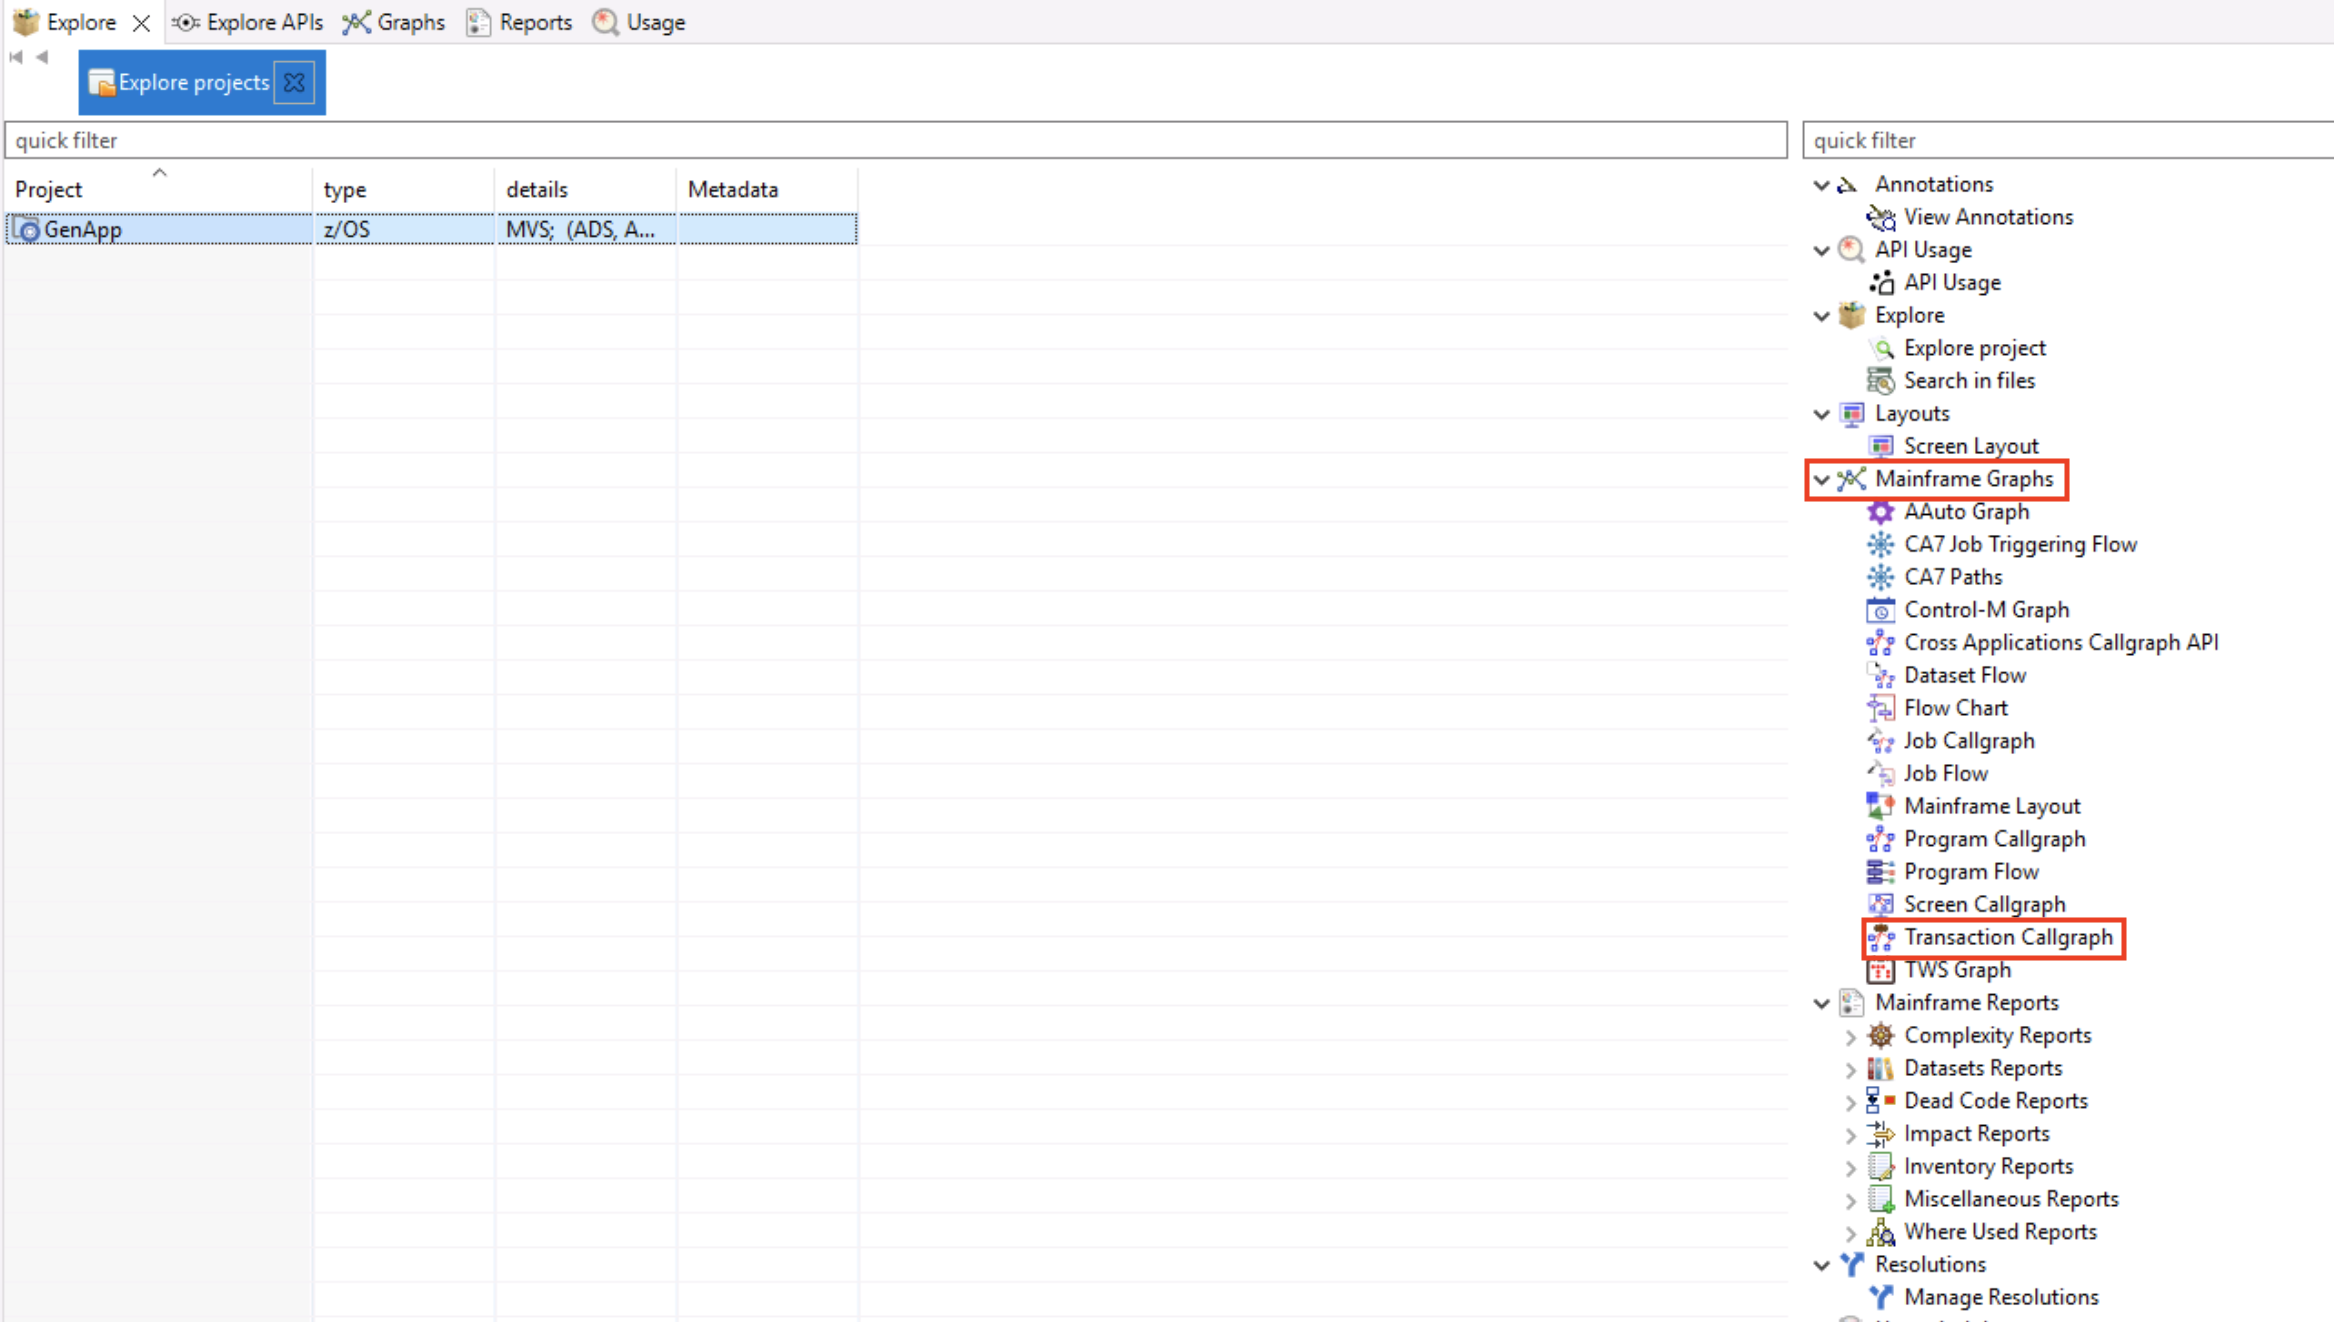This screenshot has width=2334, height=1322.
Task: Open the AAuto Graph icon
Action: 1880,512
